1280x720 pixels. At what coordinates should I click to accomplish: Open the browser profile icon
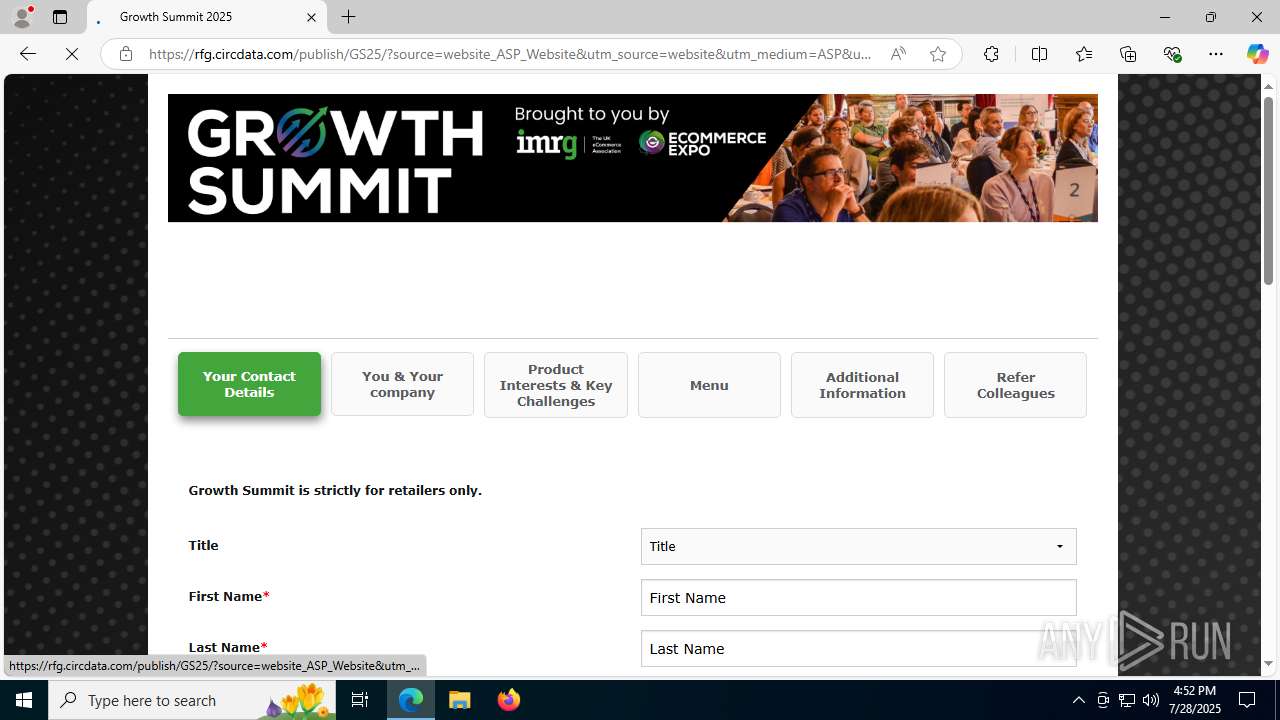[x=22, y=17]
